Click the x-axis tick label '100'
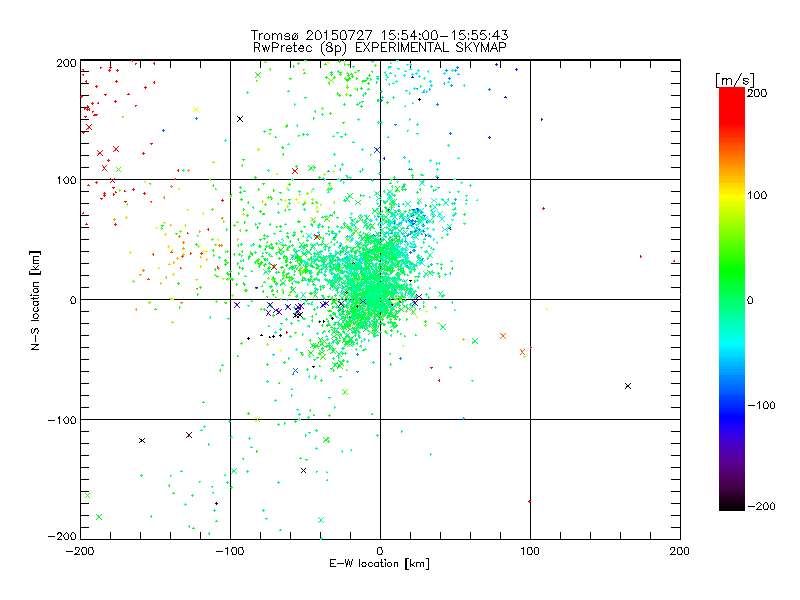 530,551
